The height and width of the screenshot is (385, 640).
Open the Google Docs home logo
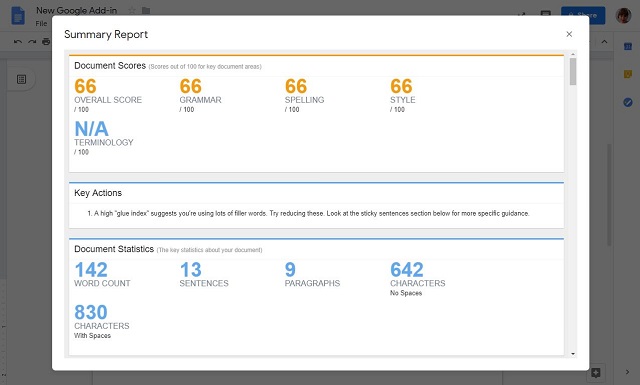[18, 16]
